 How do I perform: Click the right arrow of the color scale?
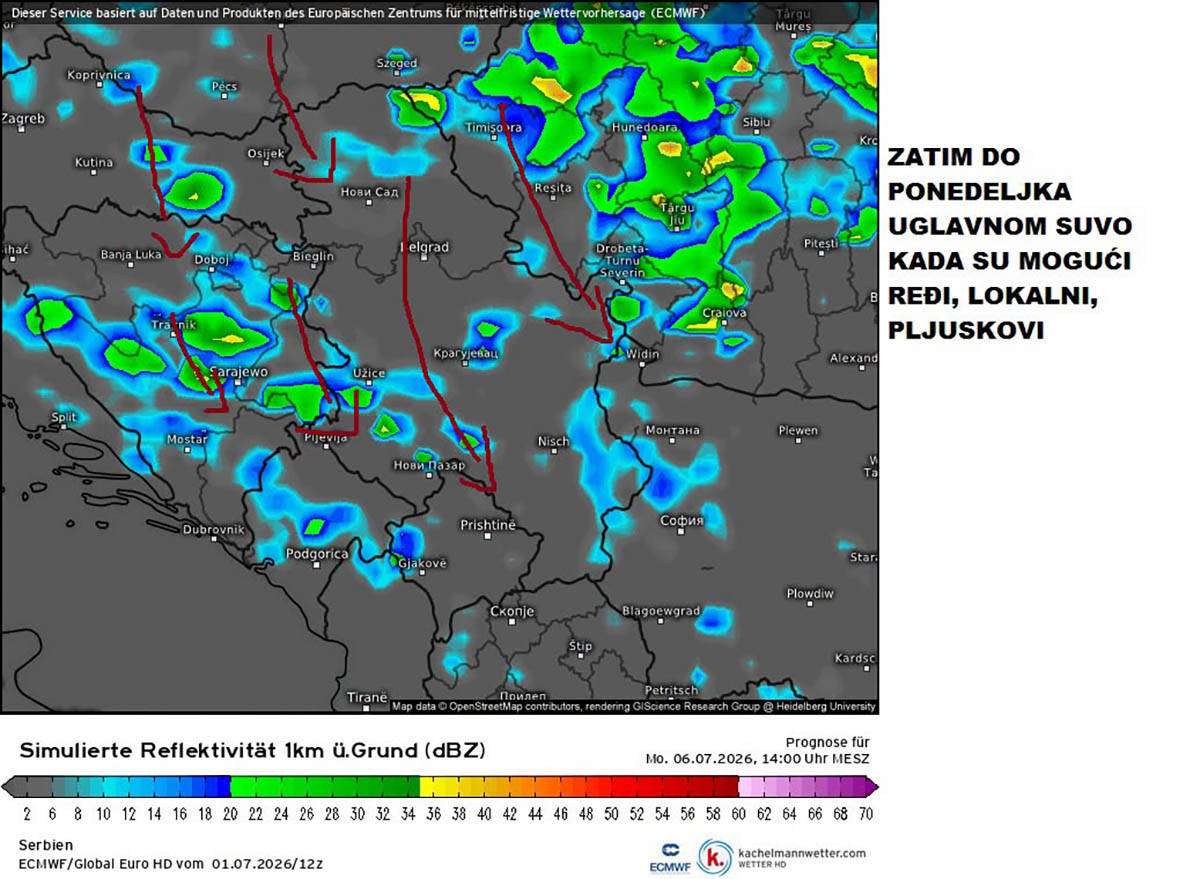pyautogui.click(x=871, y=787)
